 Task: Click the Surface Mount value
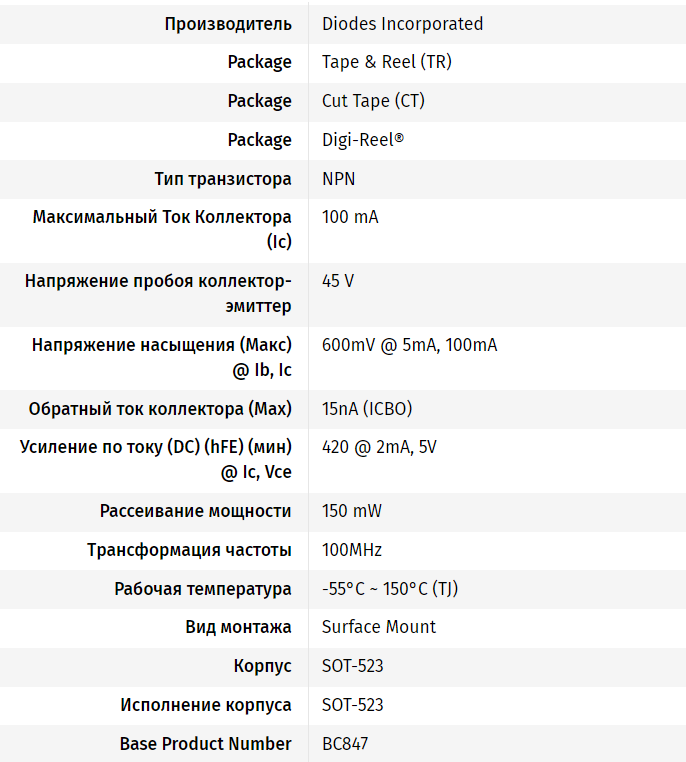point(379,627)
